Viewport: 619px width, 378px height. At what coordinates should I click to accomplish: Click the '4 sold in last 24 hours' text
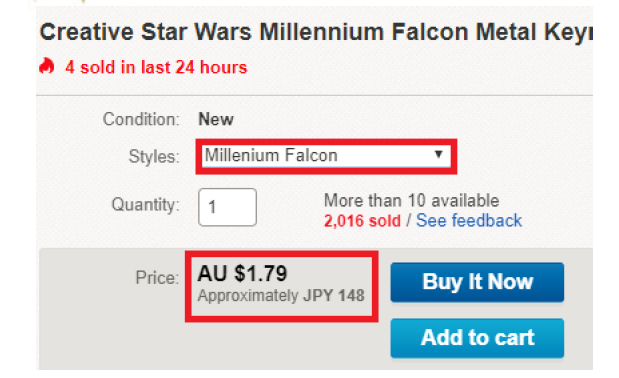(156, 67)
